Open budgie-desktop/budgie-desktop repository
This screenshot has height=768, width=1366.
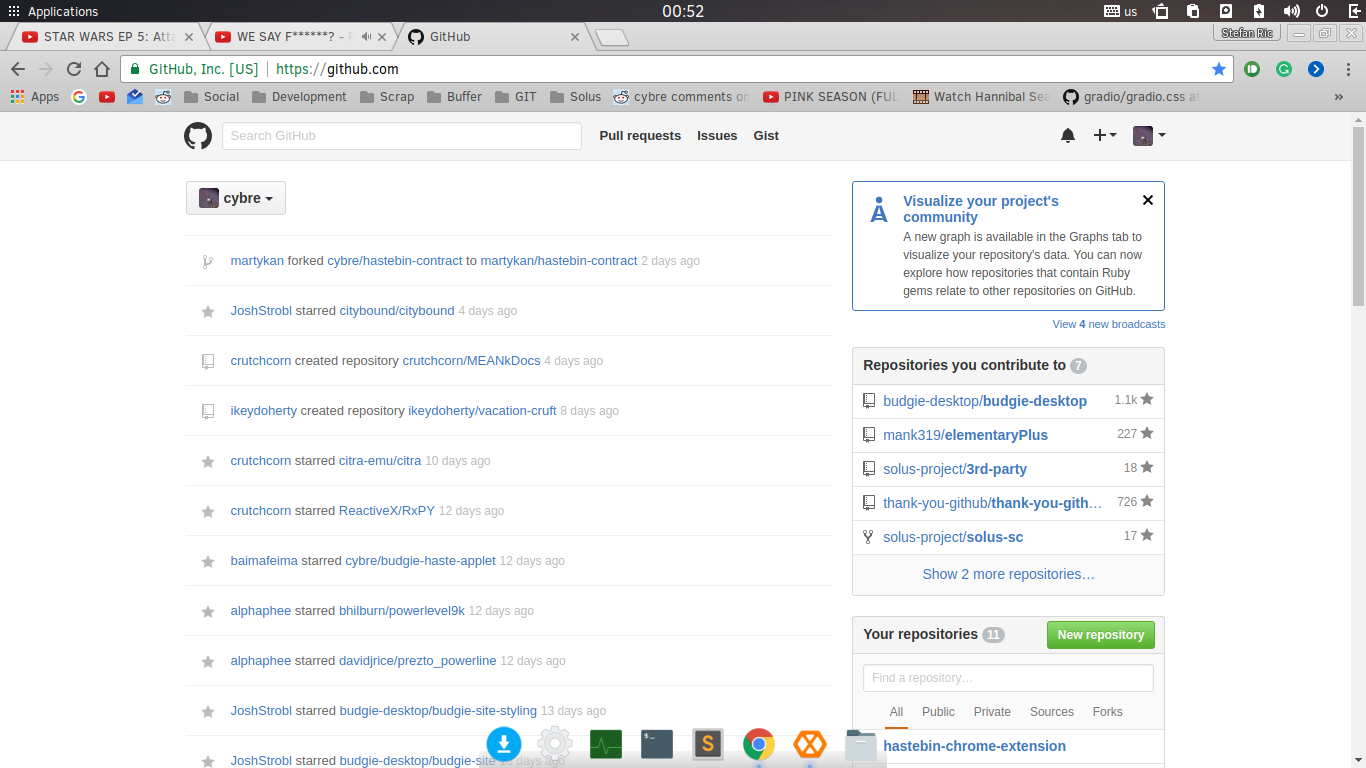click(985, 401)
